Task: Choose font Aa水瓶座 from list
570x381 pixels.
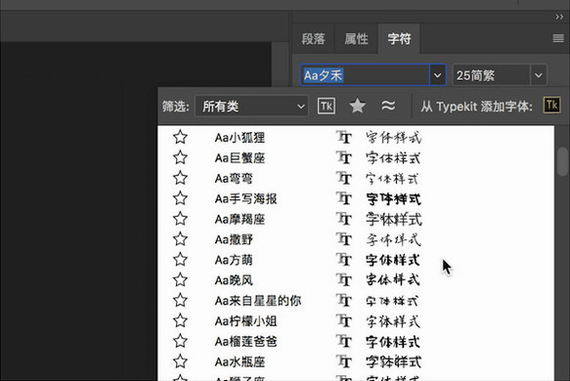Action: point(240,361)
